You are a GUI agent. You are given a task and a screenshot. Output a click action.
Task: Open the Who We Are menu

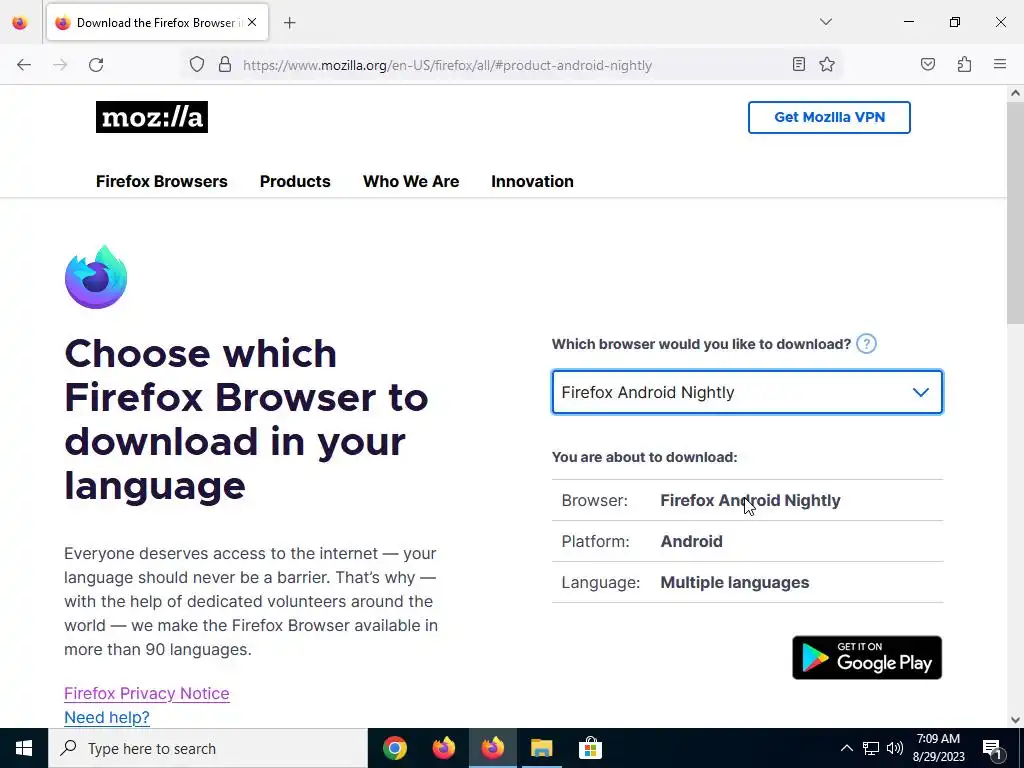pos(411,182)
